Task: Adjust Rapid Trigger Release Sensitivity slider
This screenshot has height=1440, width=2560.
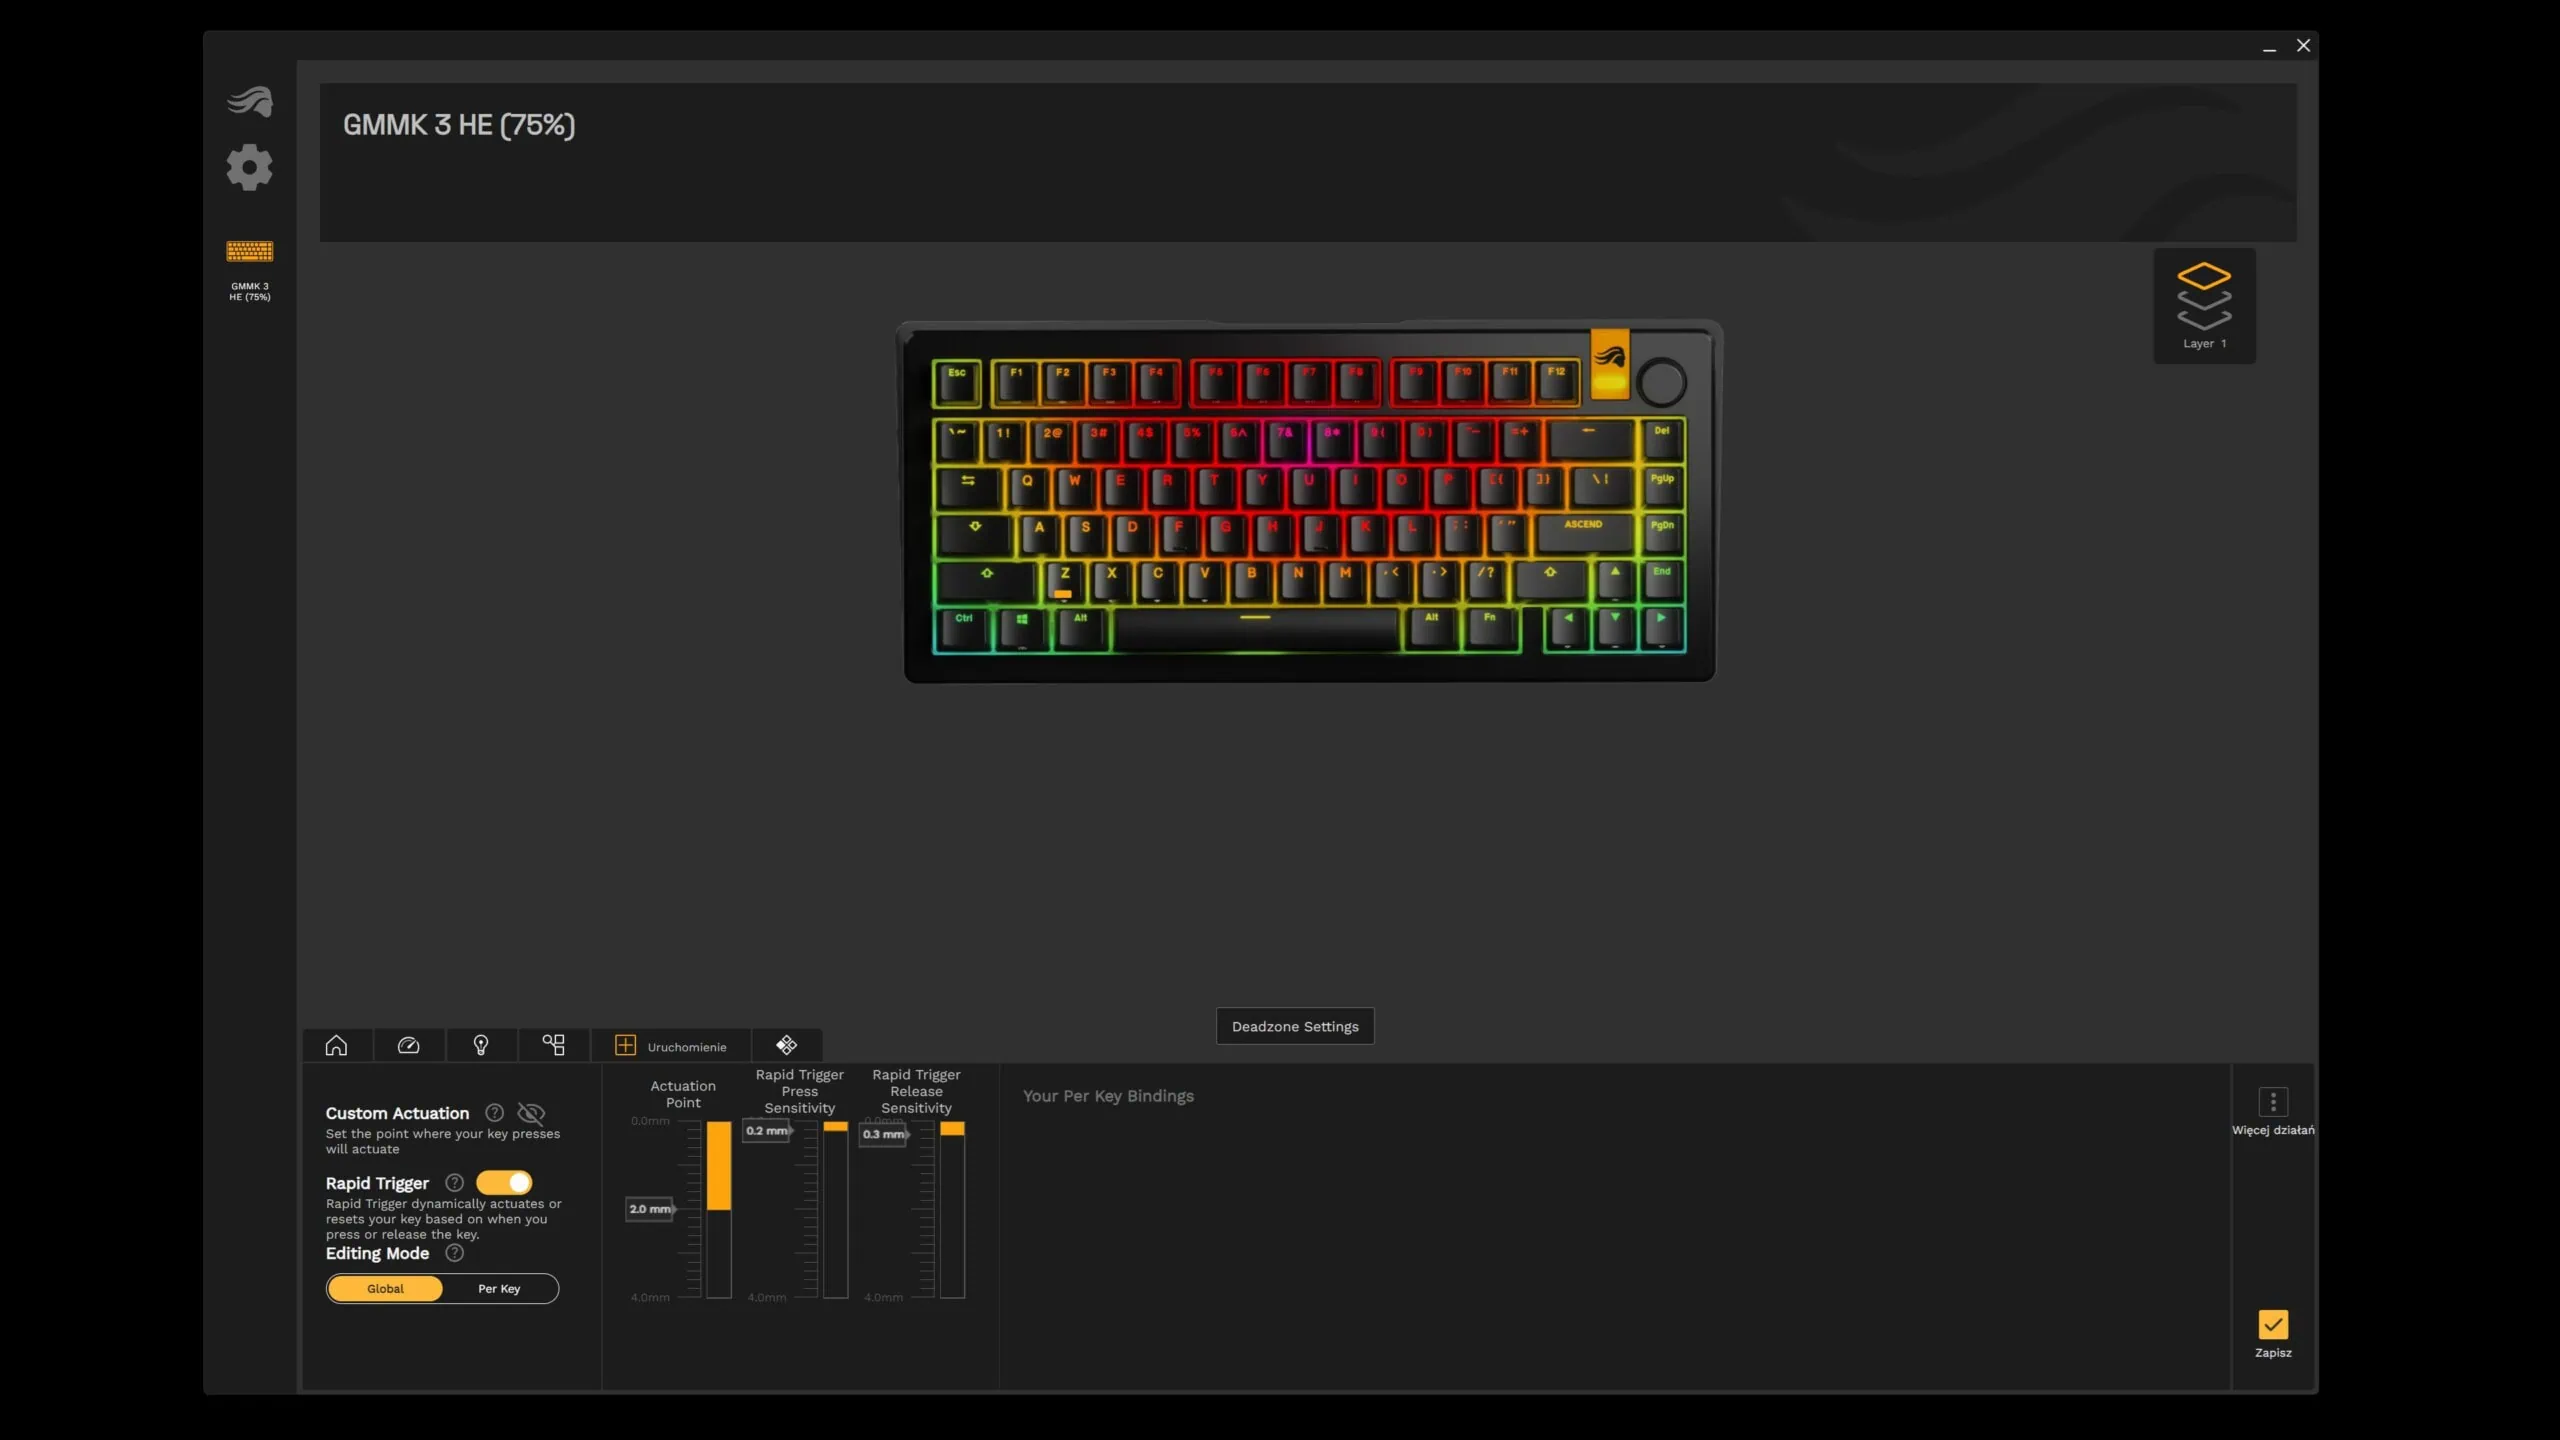Action: click(952, 1210)
